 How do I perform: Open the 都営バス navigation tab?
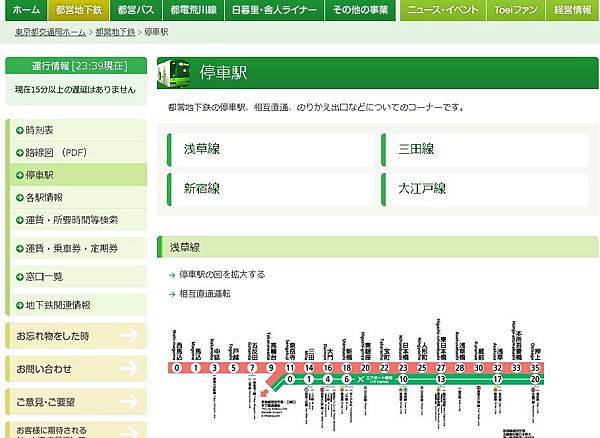(x=136, y=10)
